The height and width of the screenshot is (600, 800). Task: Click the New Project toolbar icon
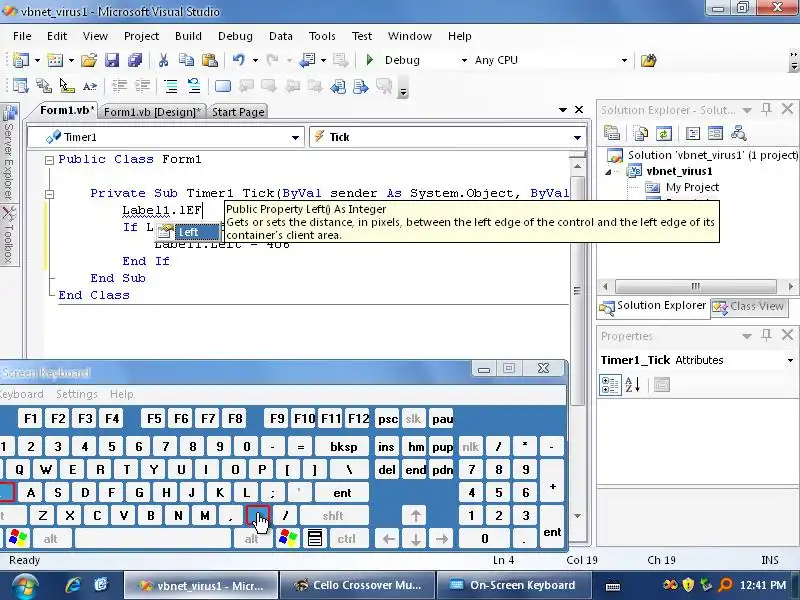coord(21,60)
